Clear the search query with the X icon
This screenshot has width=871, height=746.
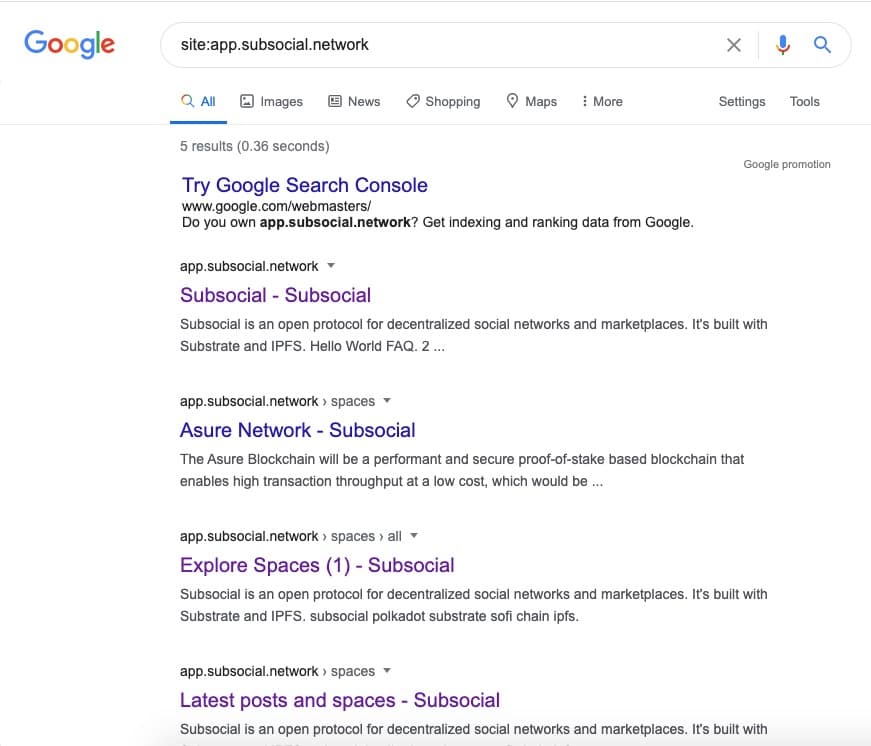click(734, 45)
